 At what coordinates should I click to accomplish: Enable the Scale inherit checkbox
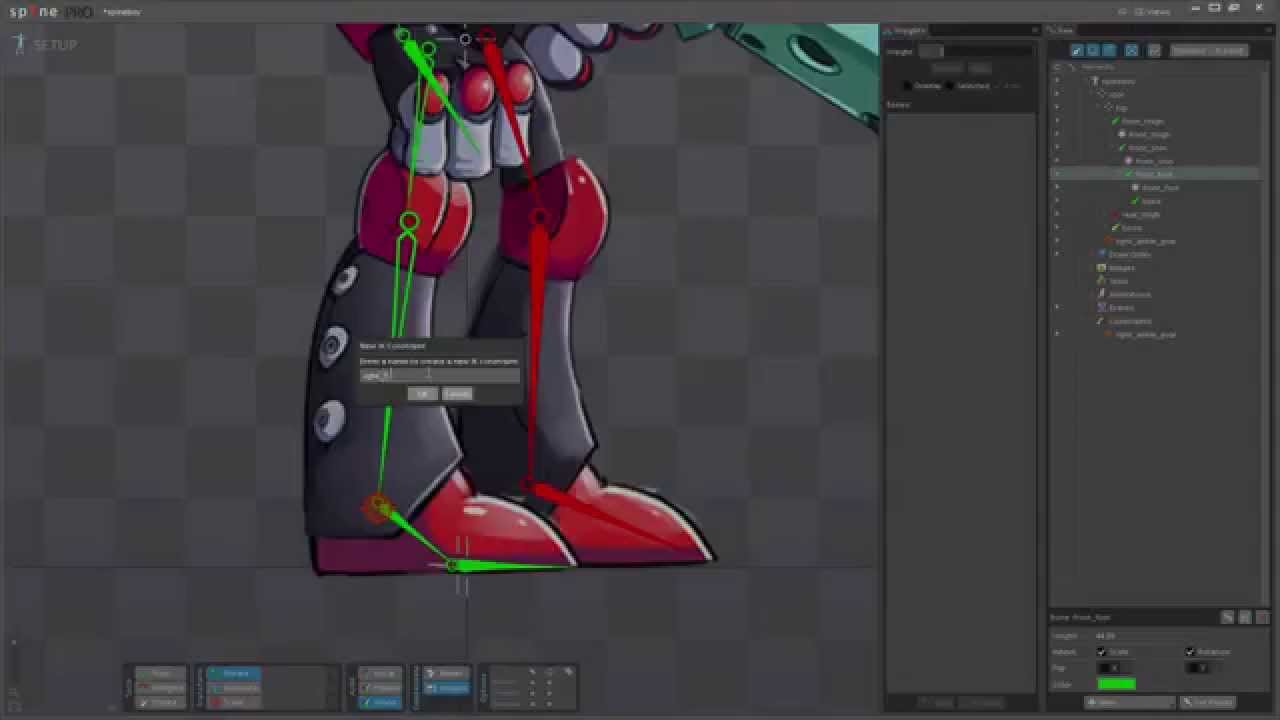[x=1101, y=651]
